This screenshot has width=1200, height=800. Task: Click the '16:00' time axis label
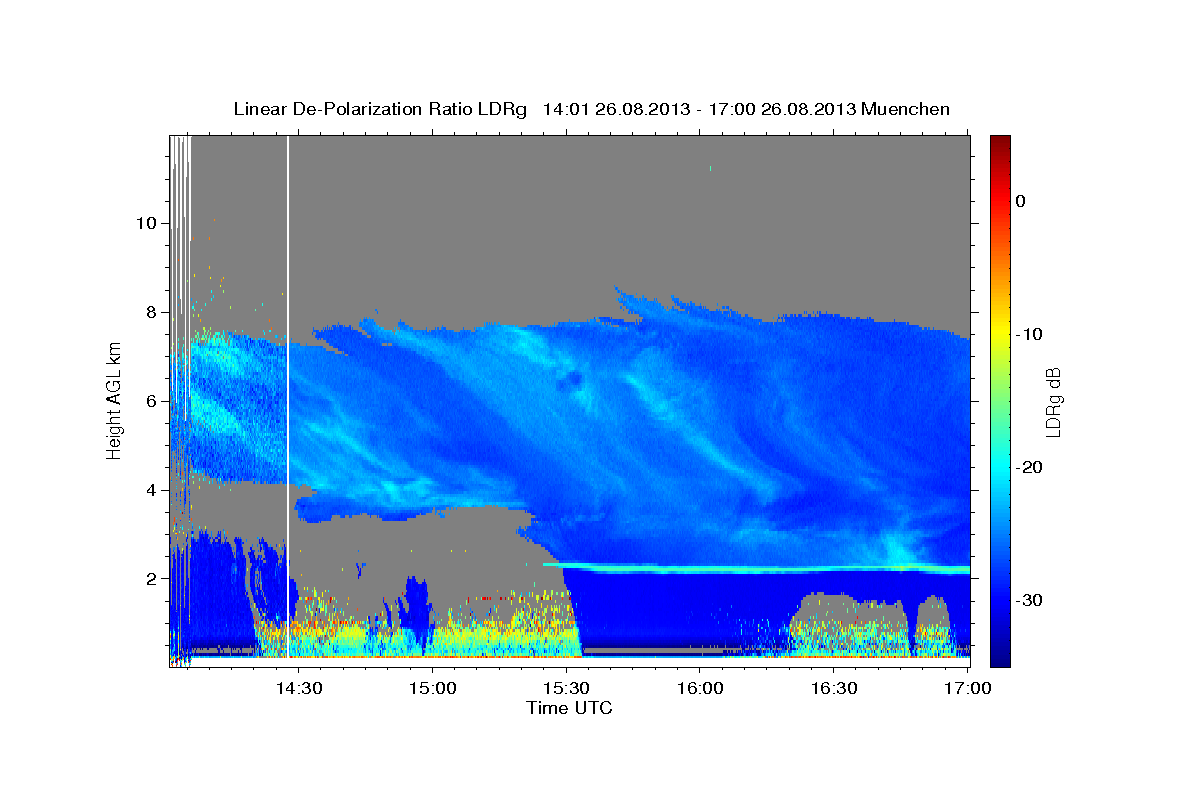click(700, 688)
